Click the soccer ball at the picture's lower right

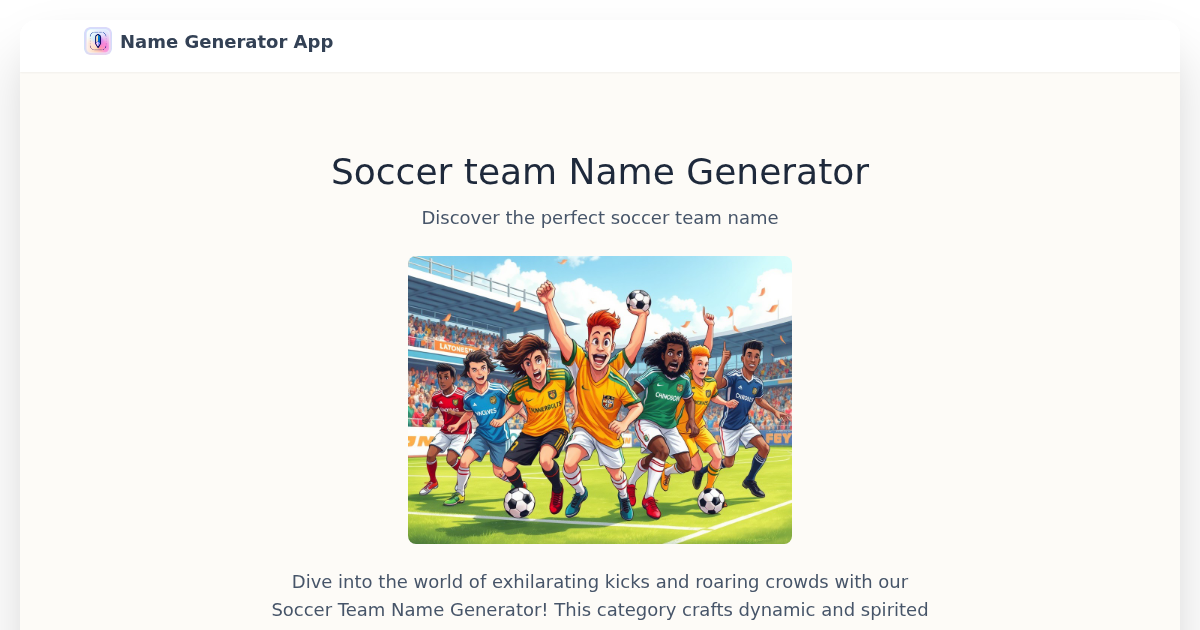(711, 500)
